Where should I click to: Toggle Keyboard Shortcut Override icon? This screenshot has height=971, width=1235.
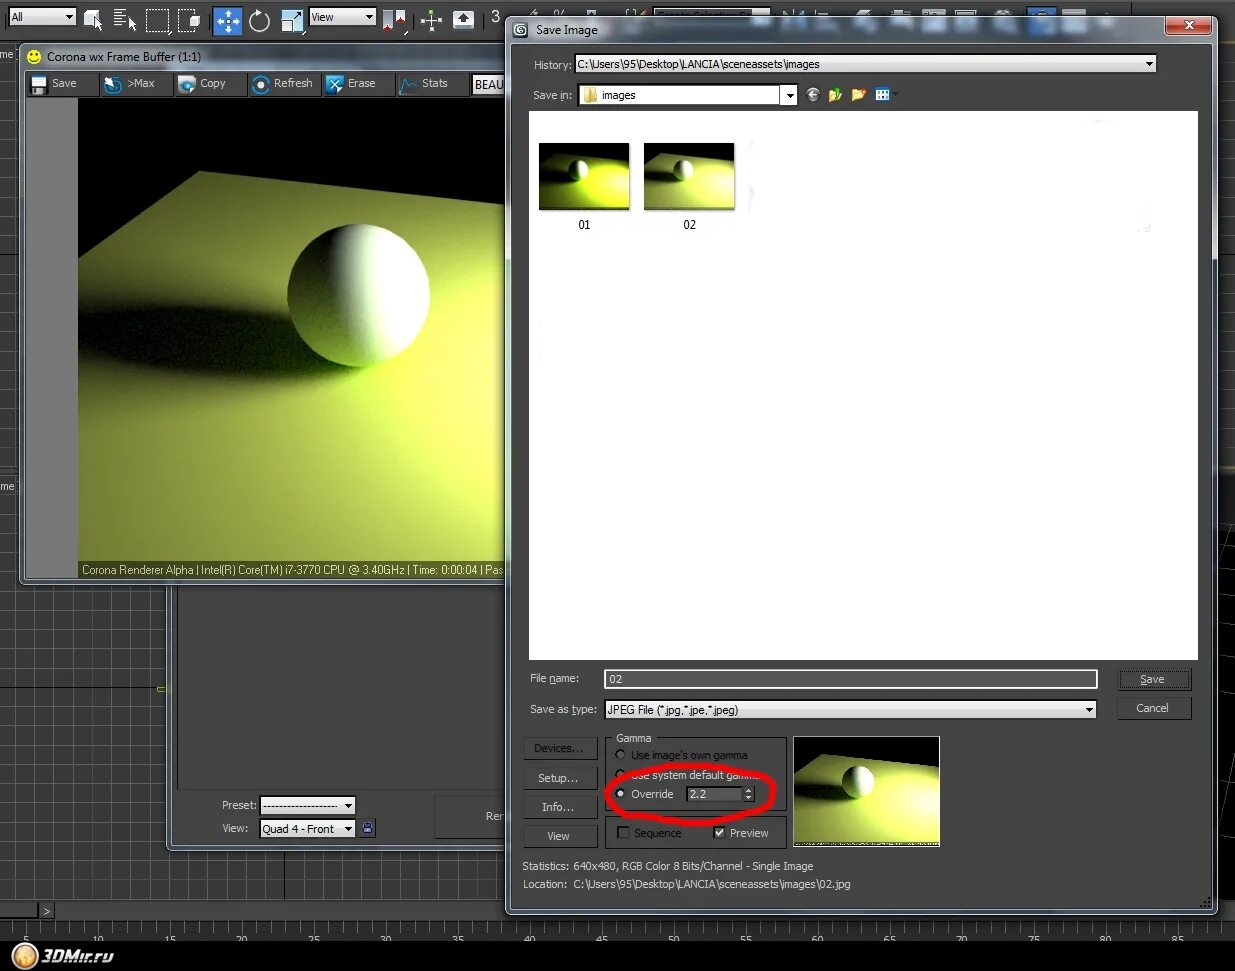[x=463, y=19]
